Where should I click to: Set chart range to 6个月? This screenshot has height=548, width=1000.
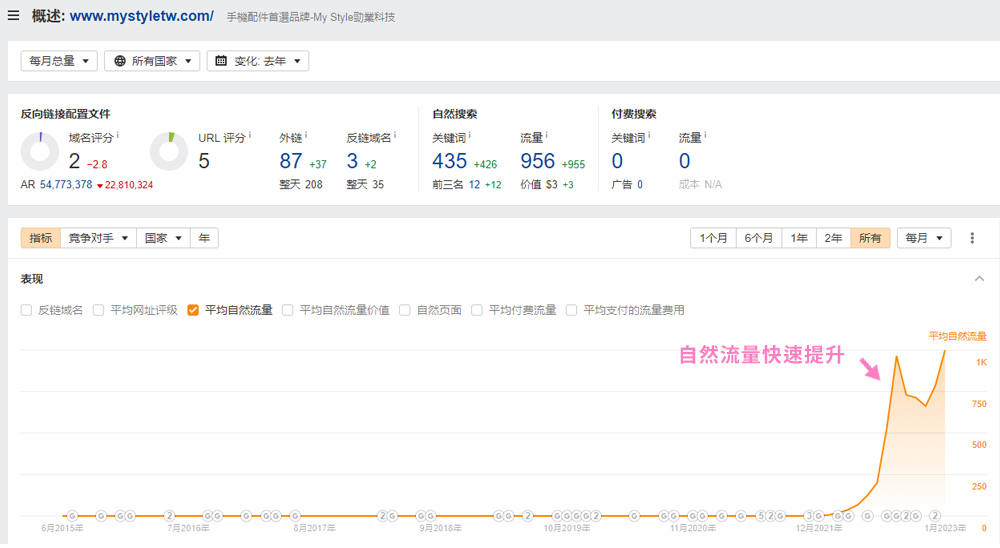[x=759, y=238]
